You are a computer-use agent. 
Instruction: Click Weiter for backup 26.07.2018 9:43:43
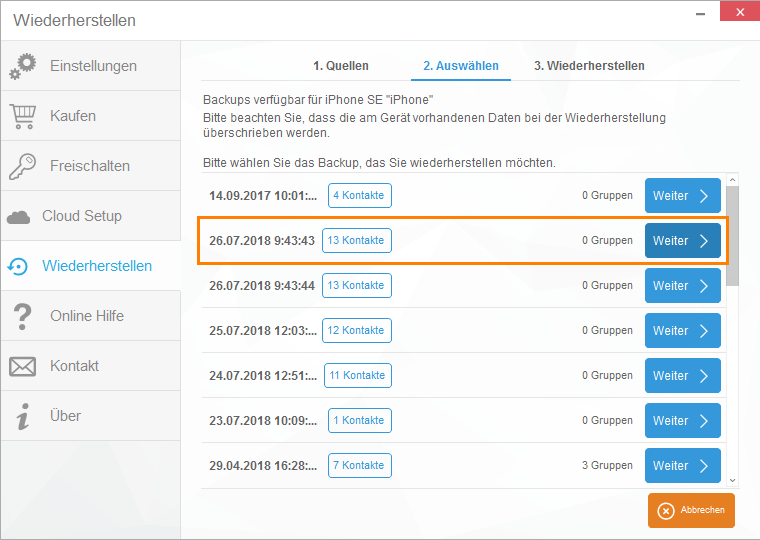[x=682, y=240]
